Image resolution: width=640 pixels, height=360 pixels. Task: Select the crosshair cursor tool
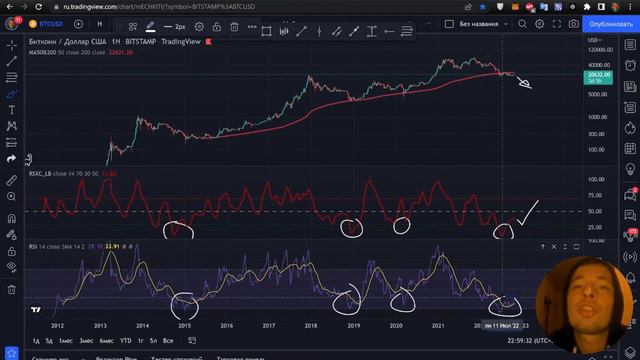click(11, 45)
